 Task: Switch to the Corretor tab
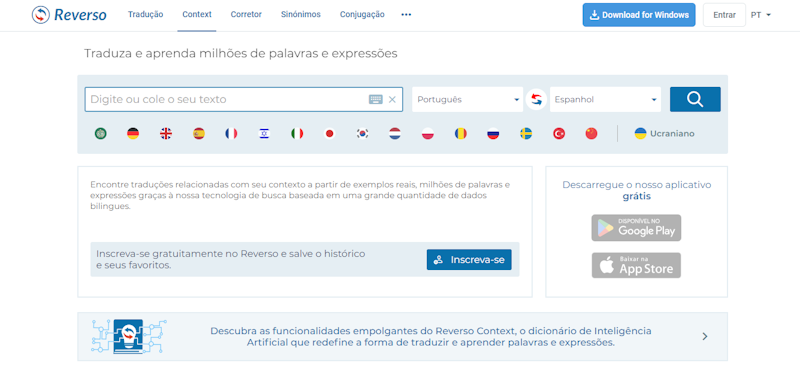tap(246, 14)
